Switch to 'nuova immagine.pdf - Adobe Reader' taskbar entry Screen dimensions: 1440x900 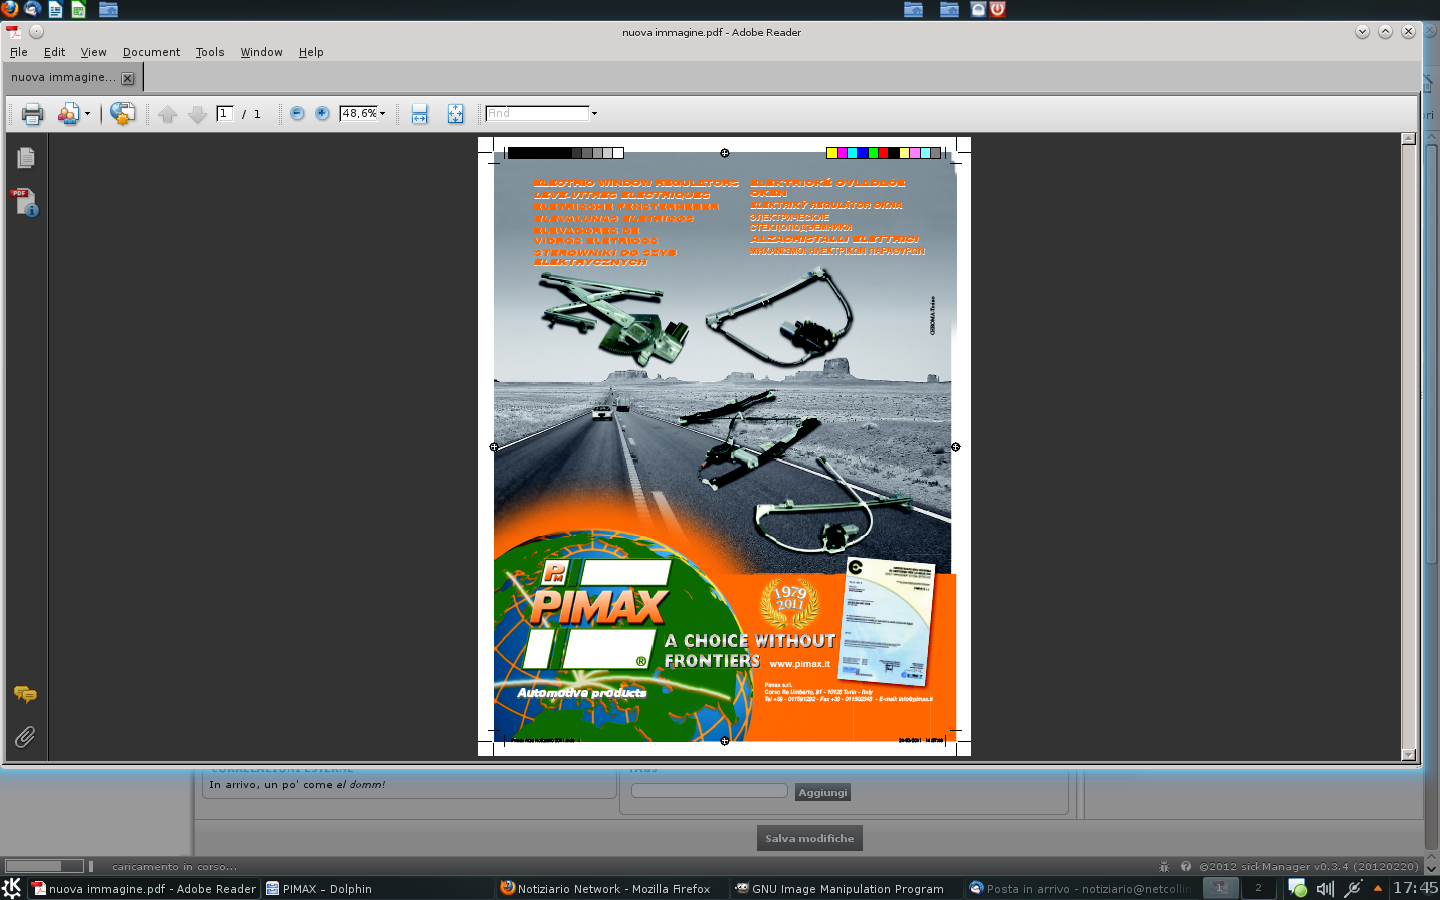click(144, 888)
